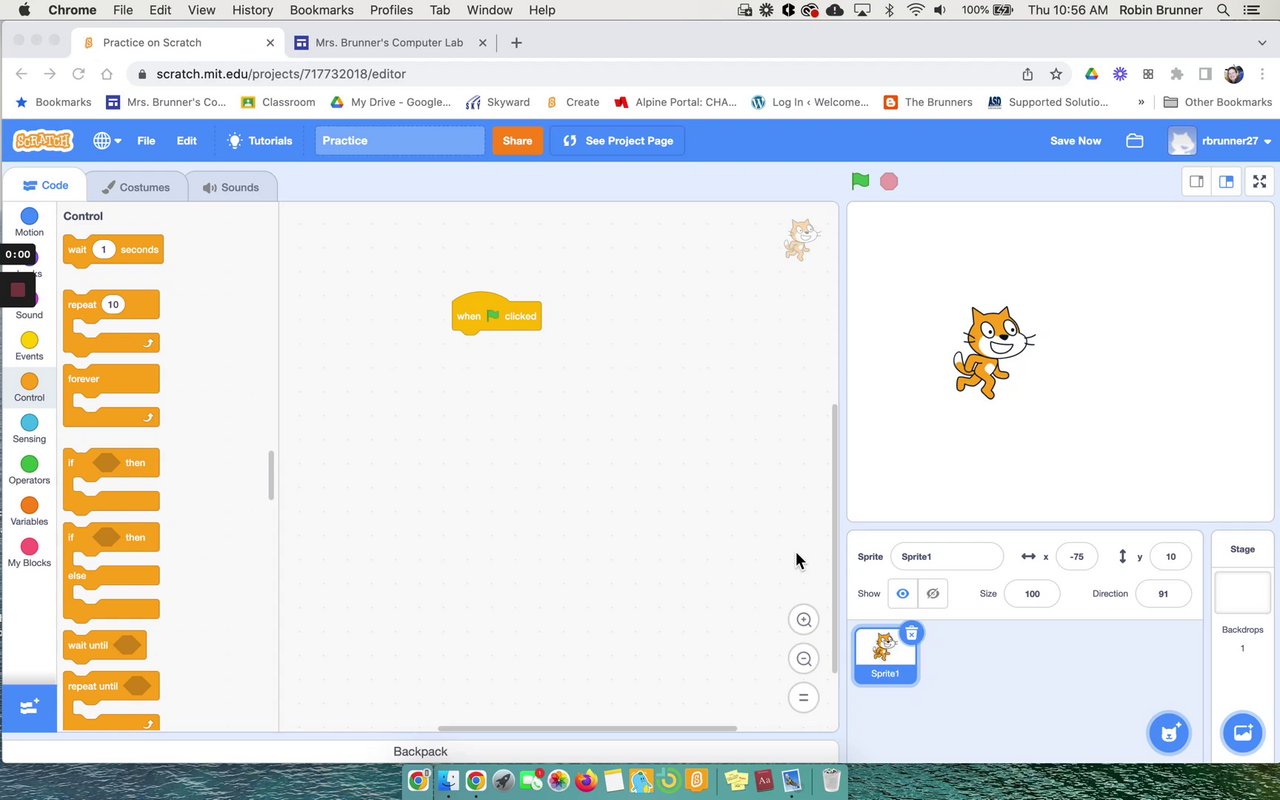This screenshot has width=1280, height=800.
Task: Click the sprite x position field
Action: (x=1076, y=557)
